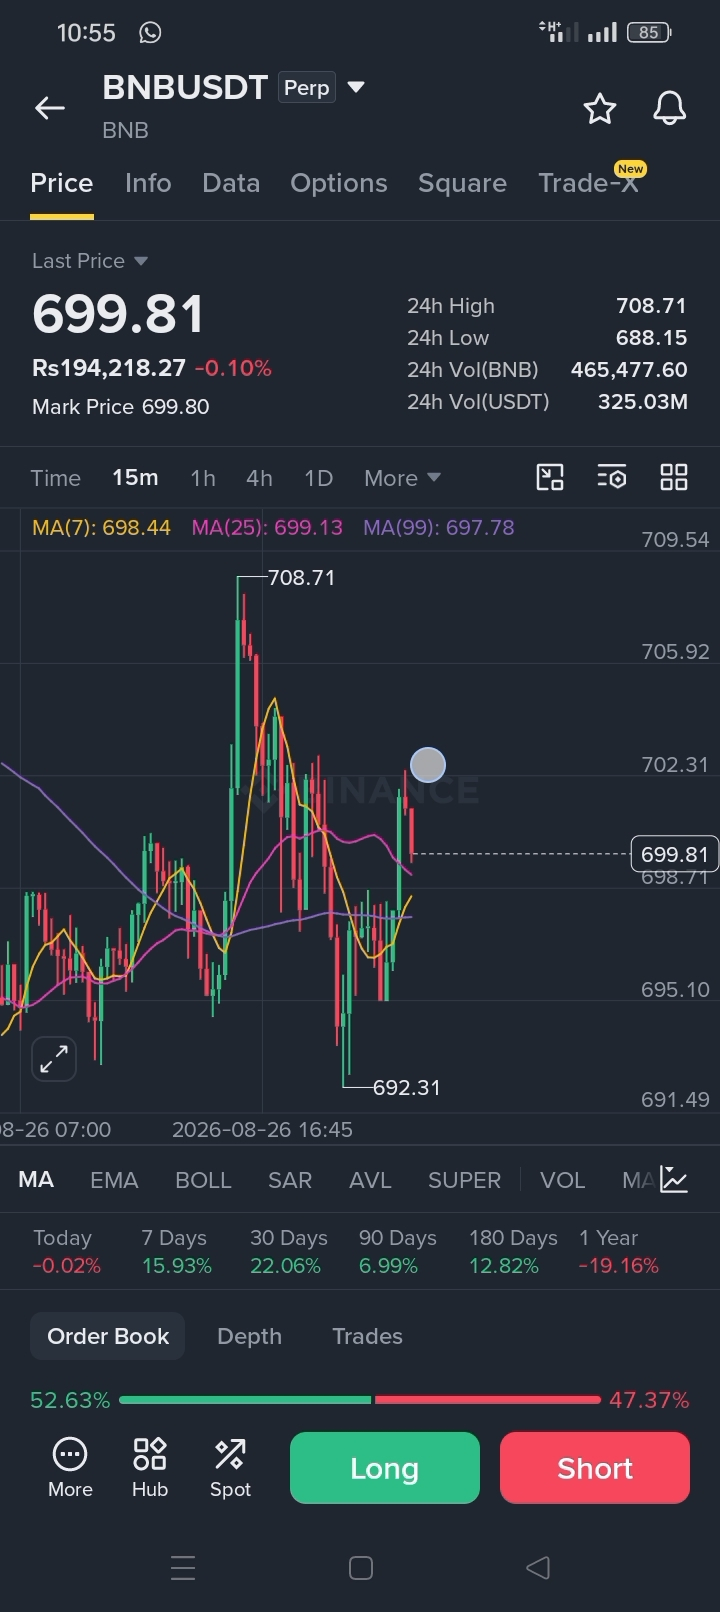Tap the MA(7): 698.44 legend
The image size is (720, 1612).
(x=101, y=527)
